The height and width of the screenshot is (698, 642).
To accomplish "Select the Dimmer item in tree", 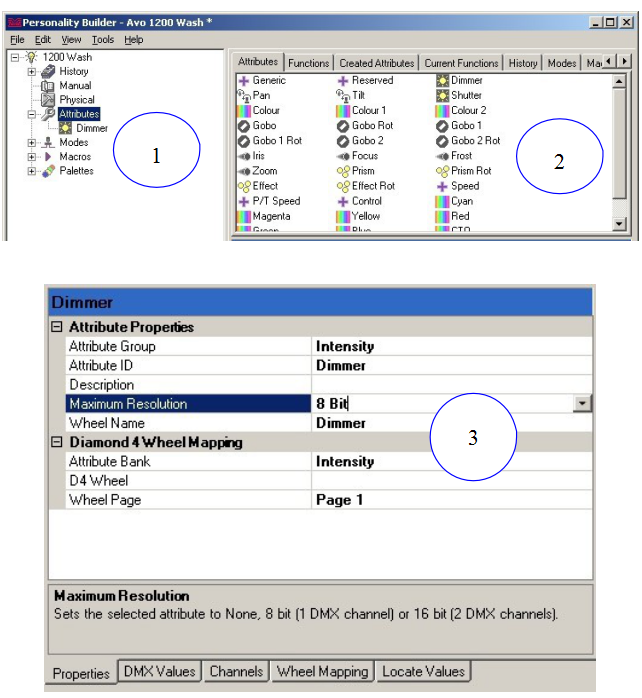I will [x=91, y=128].
